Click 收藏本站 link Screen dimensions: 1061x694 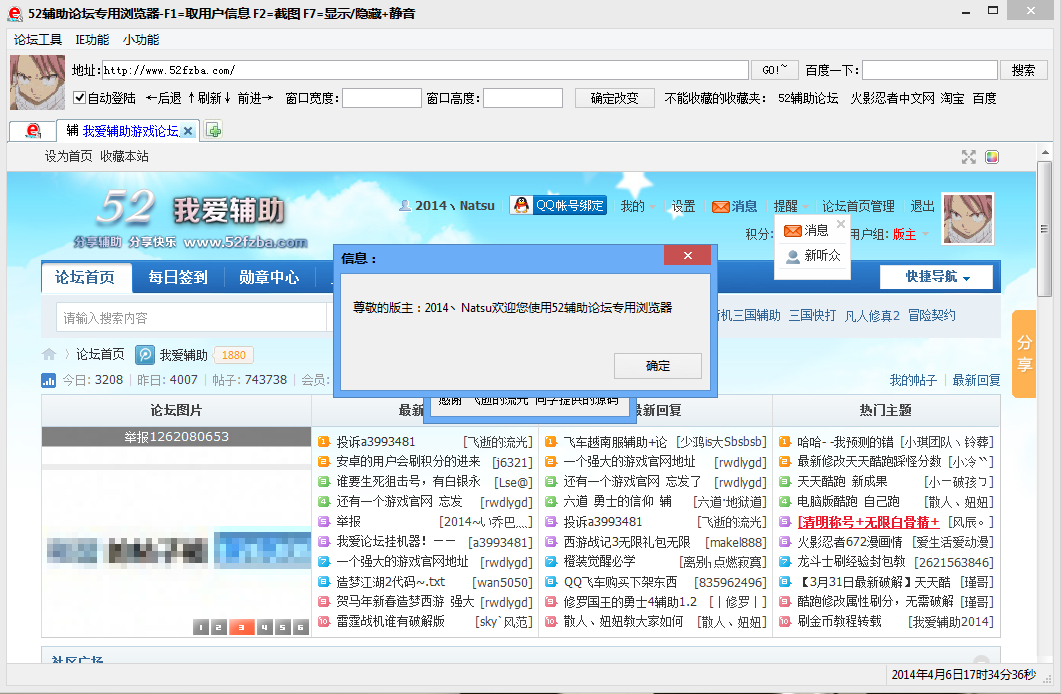(125, 157)
